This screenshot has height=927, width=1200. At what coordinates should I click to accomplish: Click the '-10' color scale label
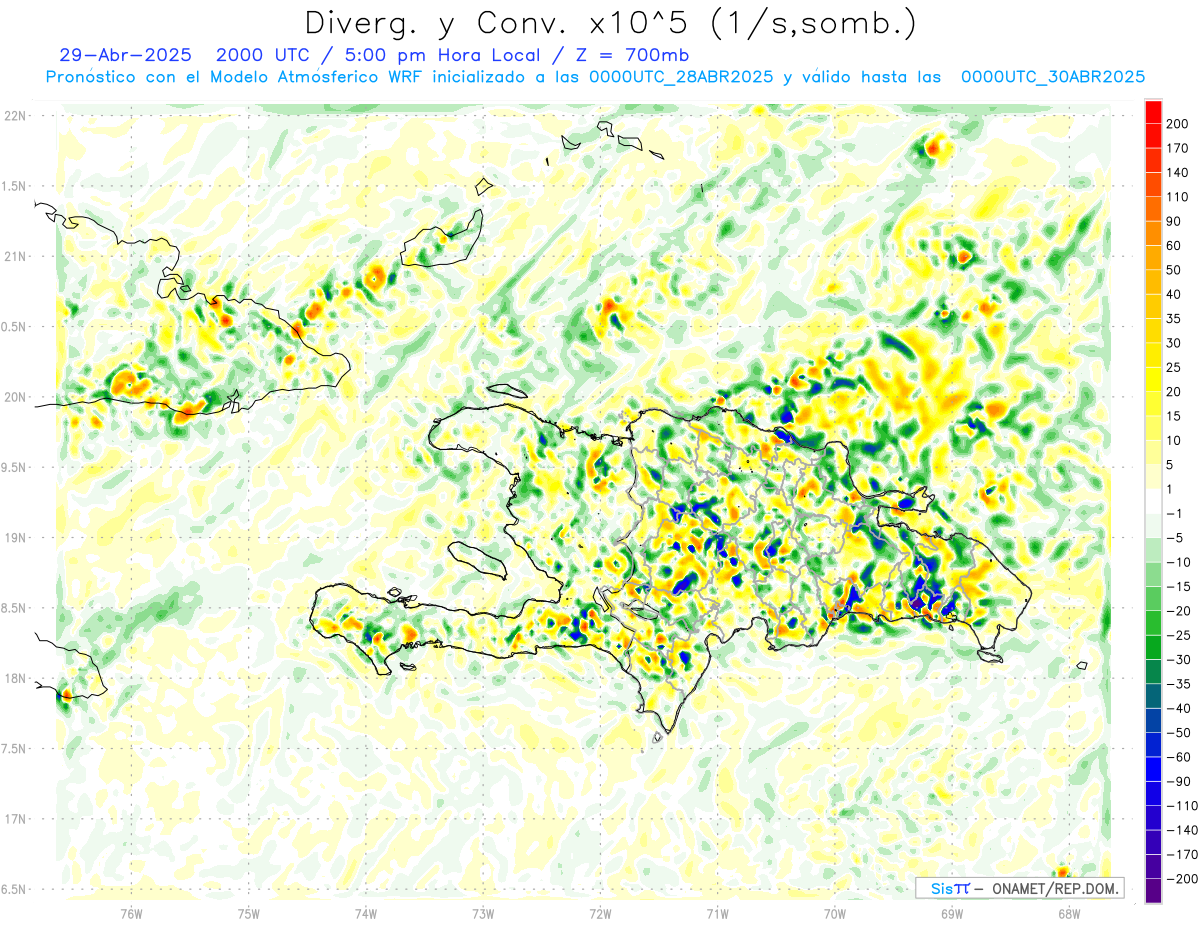(x=1178, y=562)
